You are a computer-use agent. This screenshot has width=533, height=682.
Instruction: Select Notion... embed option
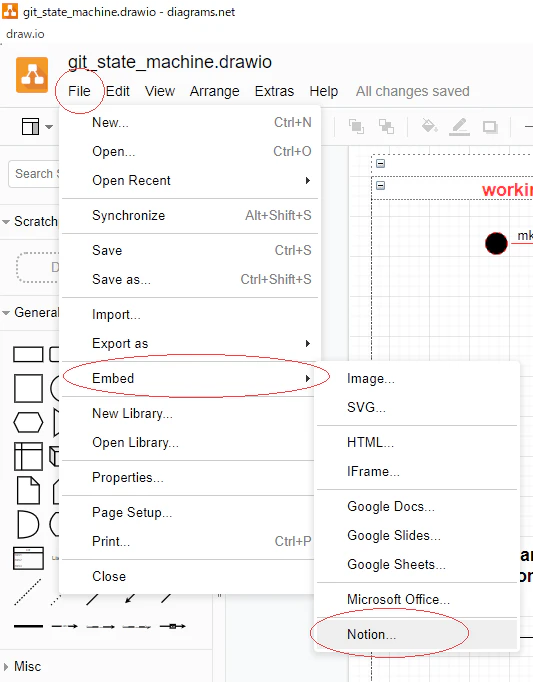click(417, 635)
